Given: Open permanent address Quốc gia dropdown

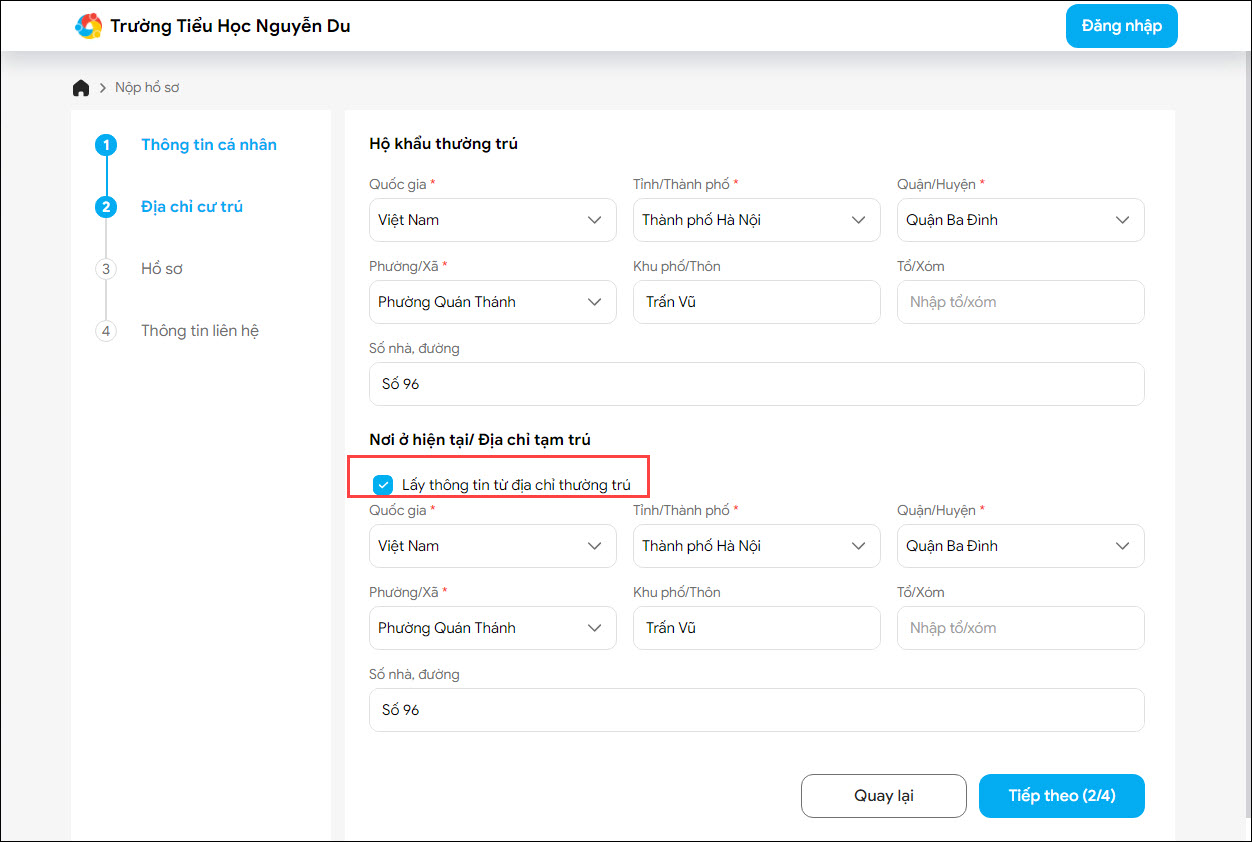Looking at the screenshot, I should point(492,220).
